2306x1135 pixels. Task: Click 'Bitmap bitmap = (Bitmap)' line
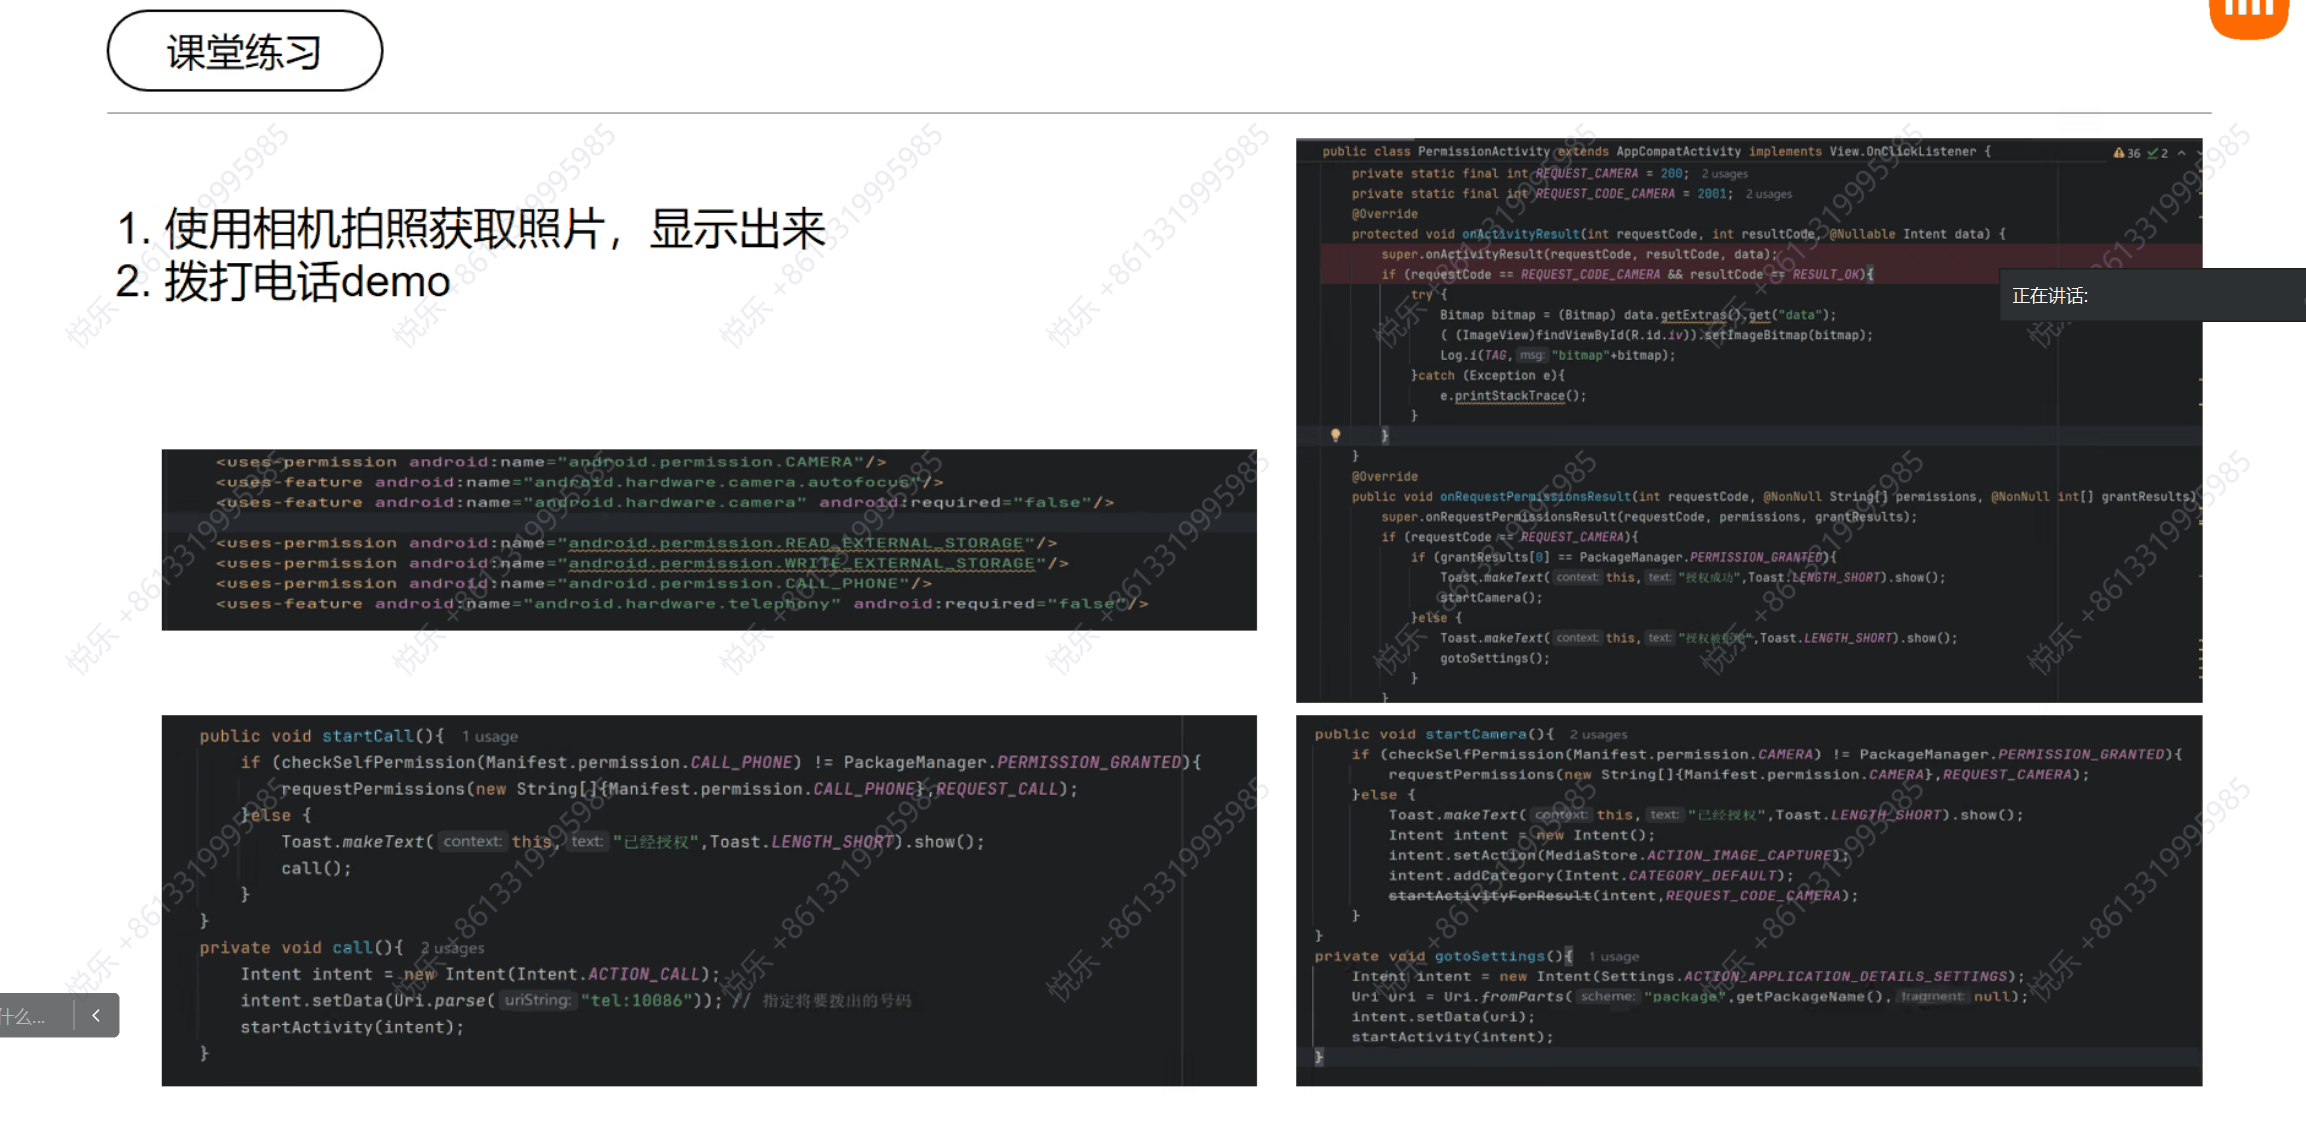click(x=1638, y=315)
